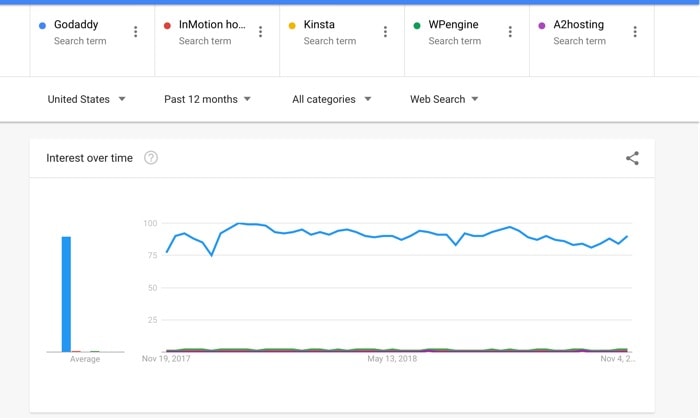Click the Average label below bars
This screenshot has height=420, width=700.
coord(85,359)
